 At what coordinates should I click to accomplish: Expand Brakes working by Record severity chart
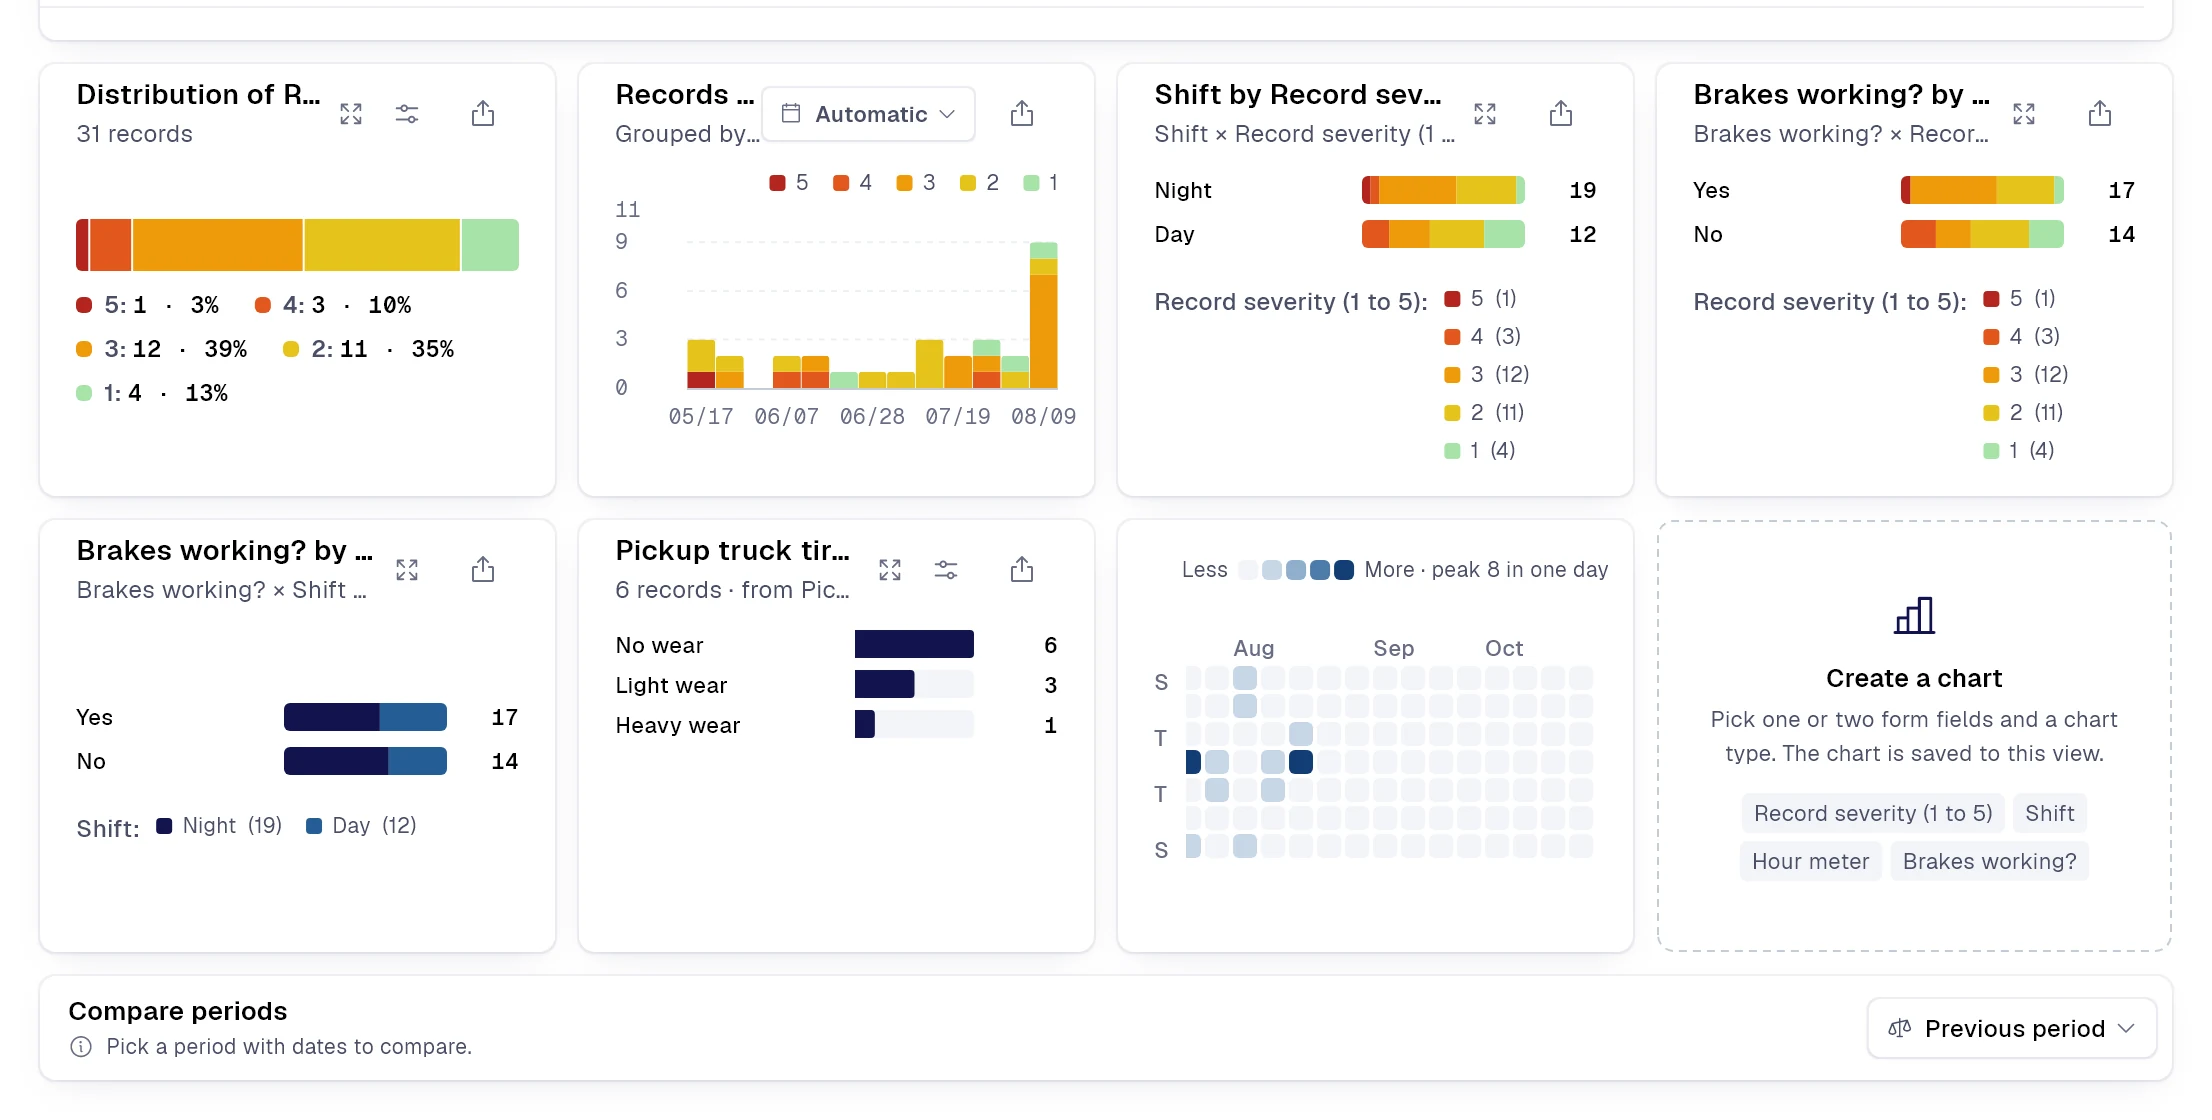tap(2024, 114)
